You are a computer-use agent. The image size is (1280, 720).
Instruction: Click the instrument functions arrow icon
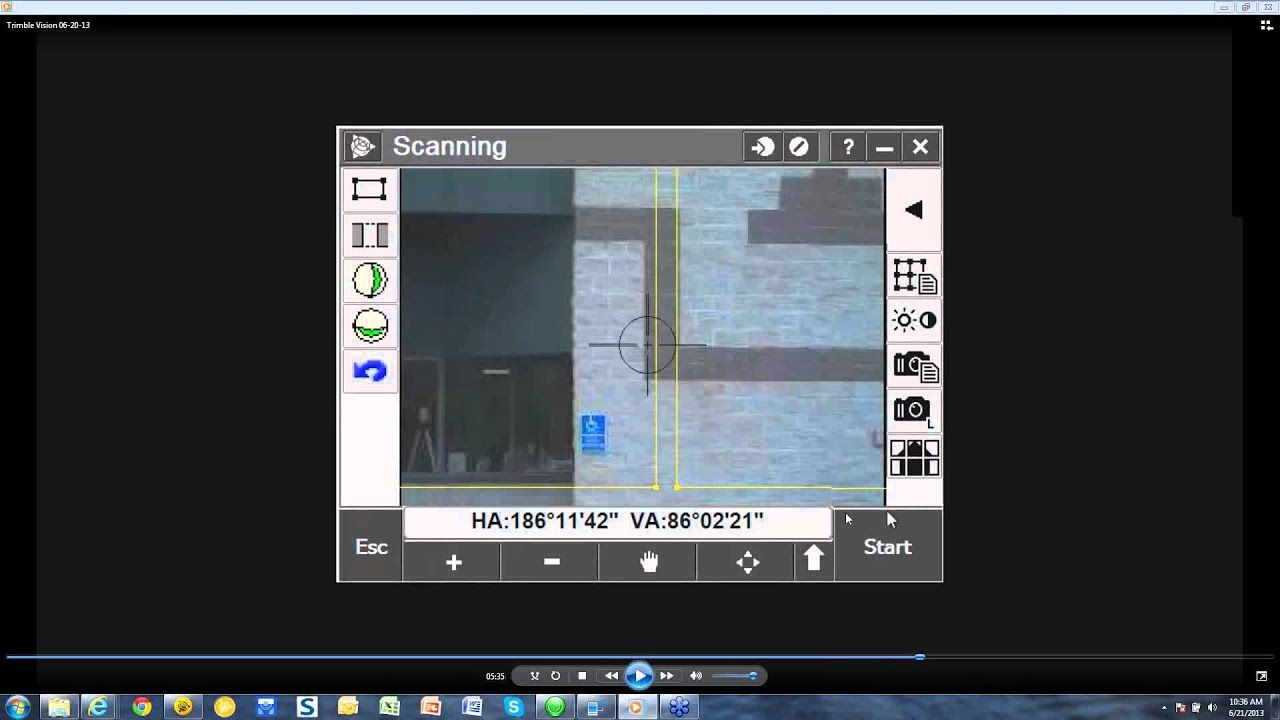point(763,147)
